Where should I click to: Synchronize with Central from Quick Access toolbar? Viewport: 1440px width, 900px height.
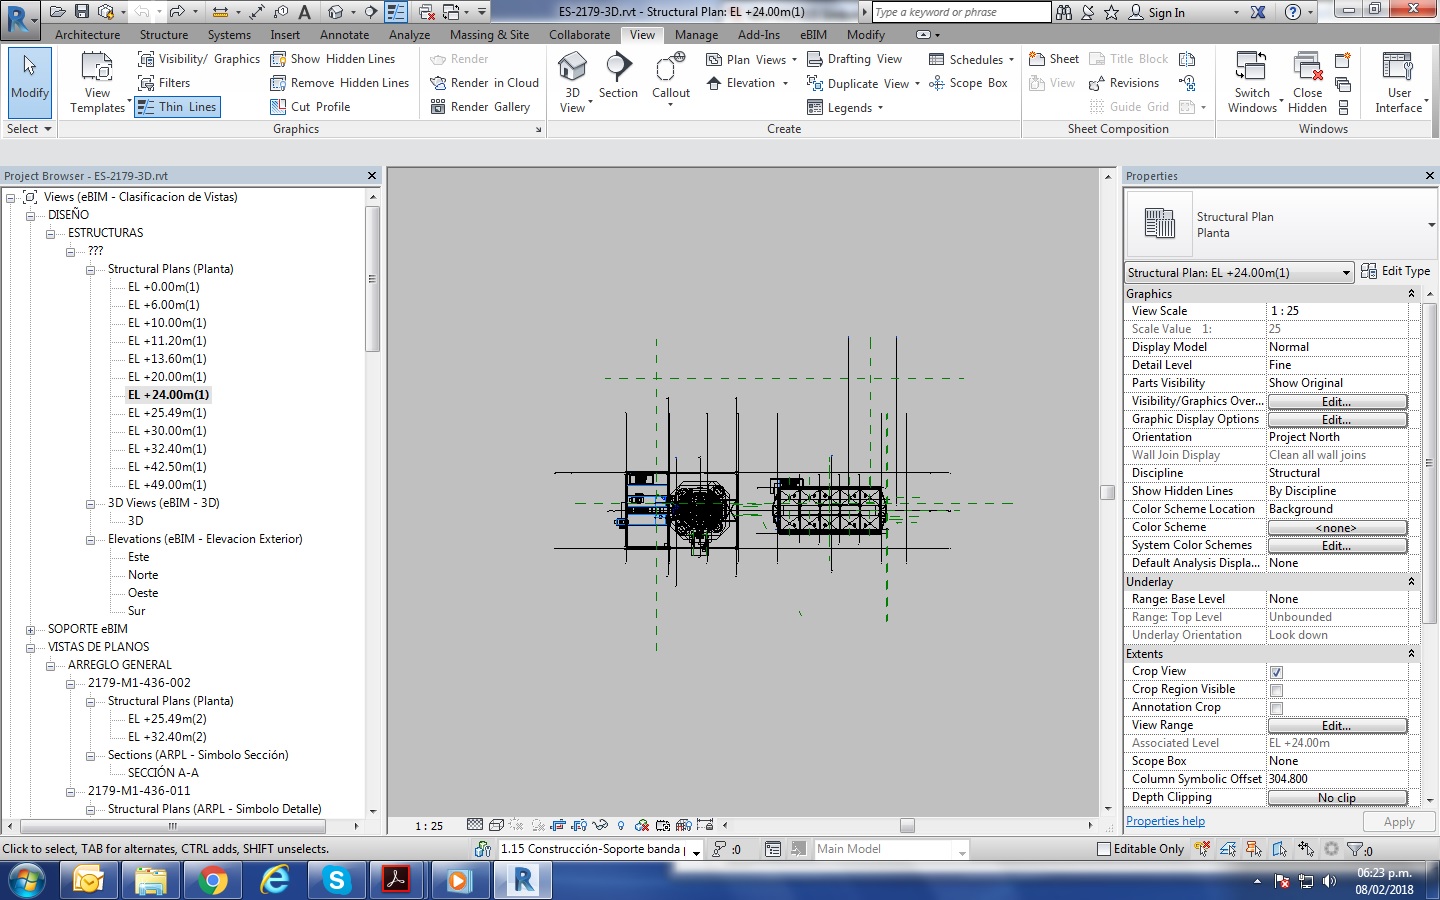point(107,11)
